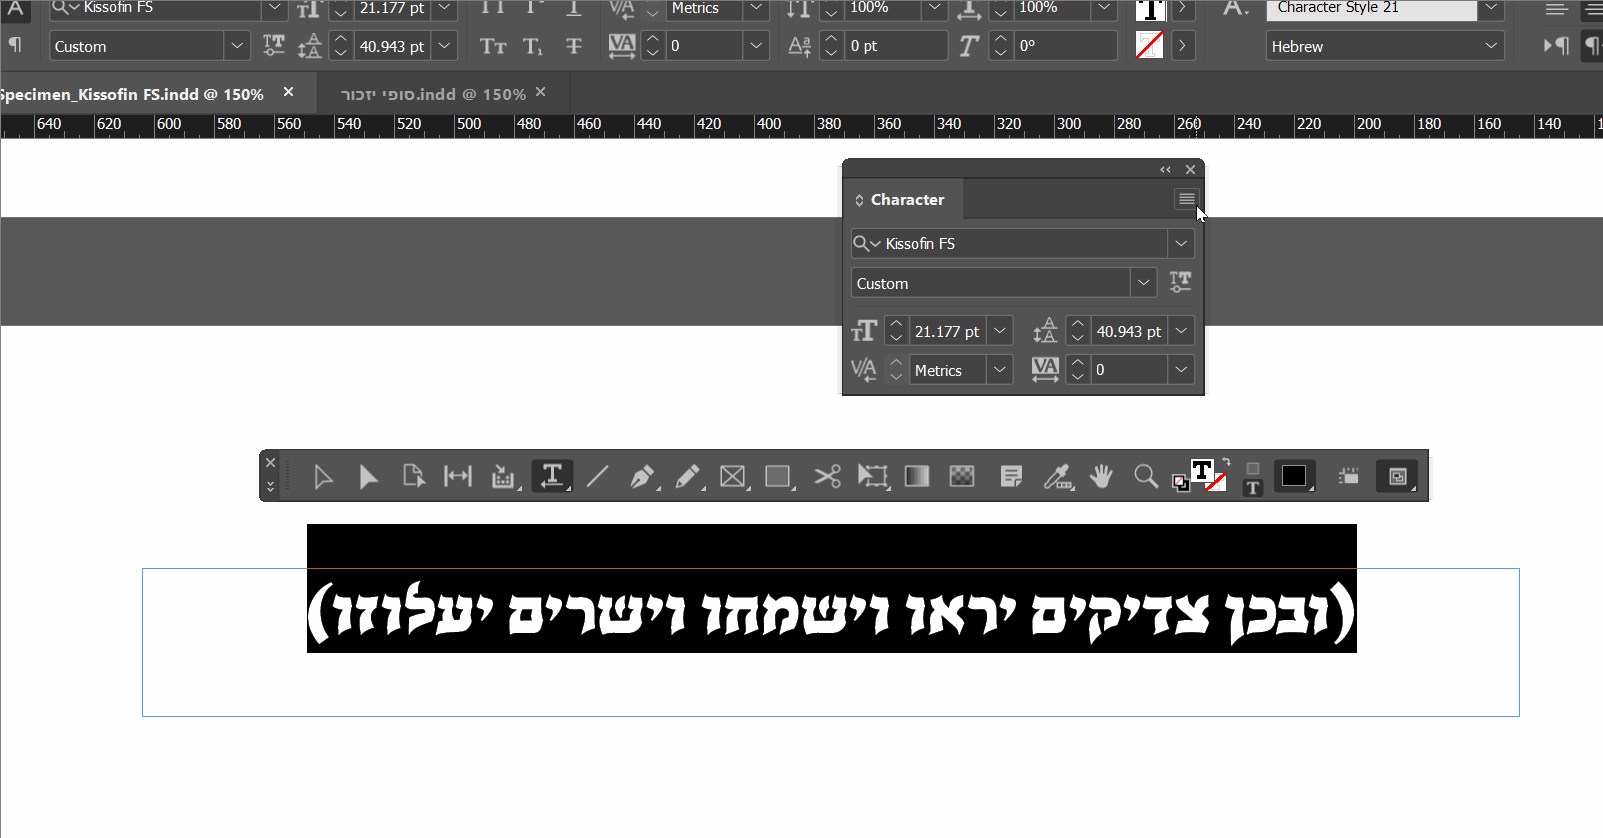The height and width of the screenshot is (838, 1603).
Task: Select the Gradient Swatch tool
Action: pyautogui.click(x=917, y=476)
